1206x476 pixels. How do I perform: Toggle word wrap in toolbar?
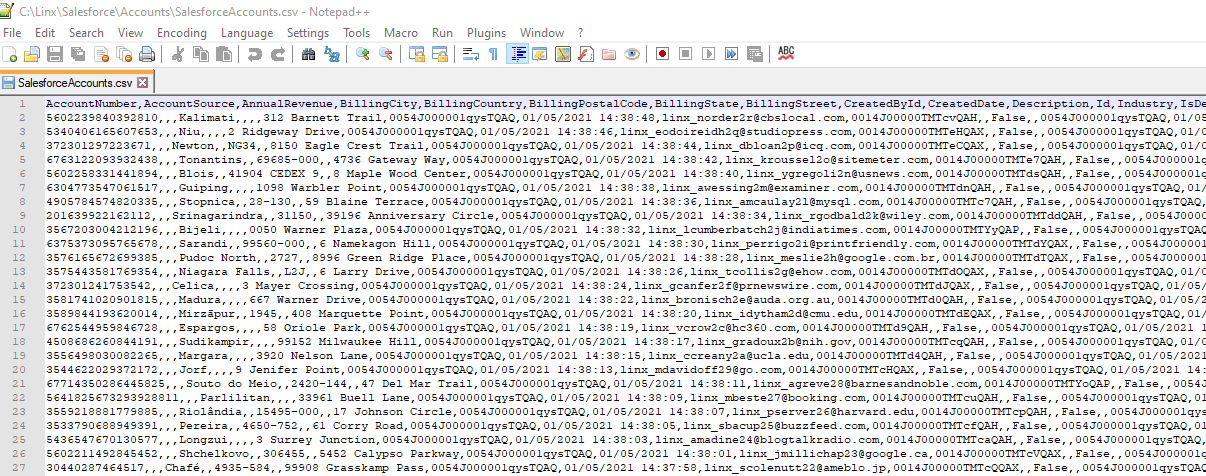click(x=471, y=54)
